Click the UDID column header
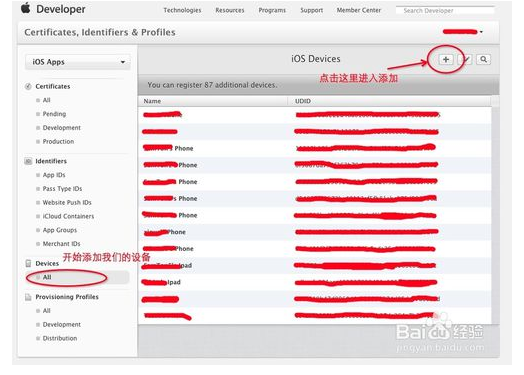 [x=303, y=101]
